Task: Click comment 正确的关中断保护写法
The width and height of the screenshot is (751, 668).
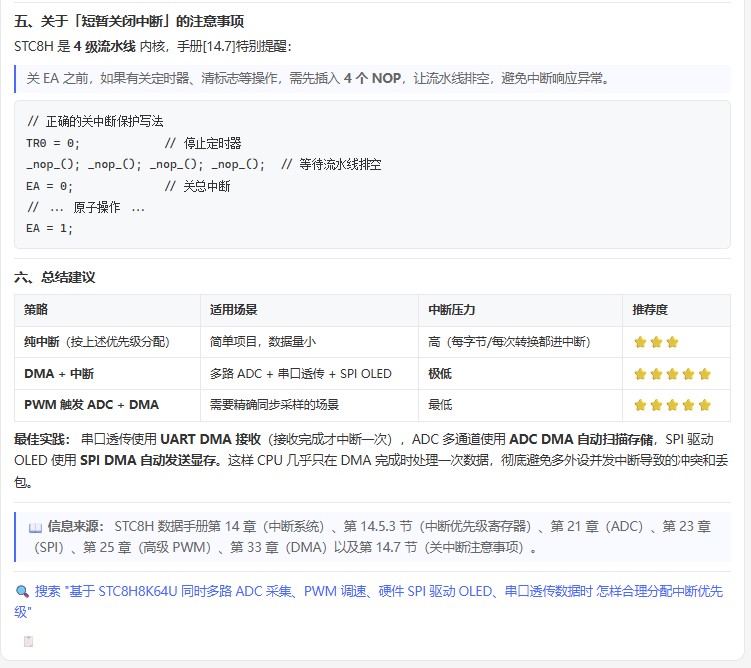Action: click(95, 122)
